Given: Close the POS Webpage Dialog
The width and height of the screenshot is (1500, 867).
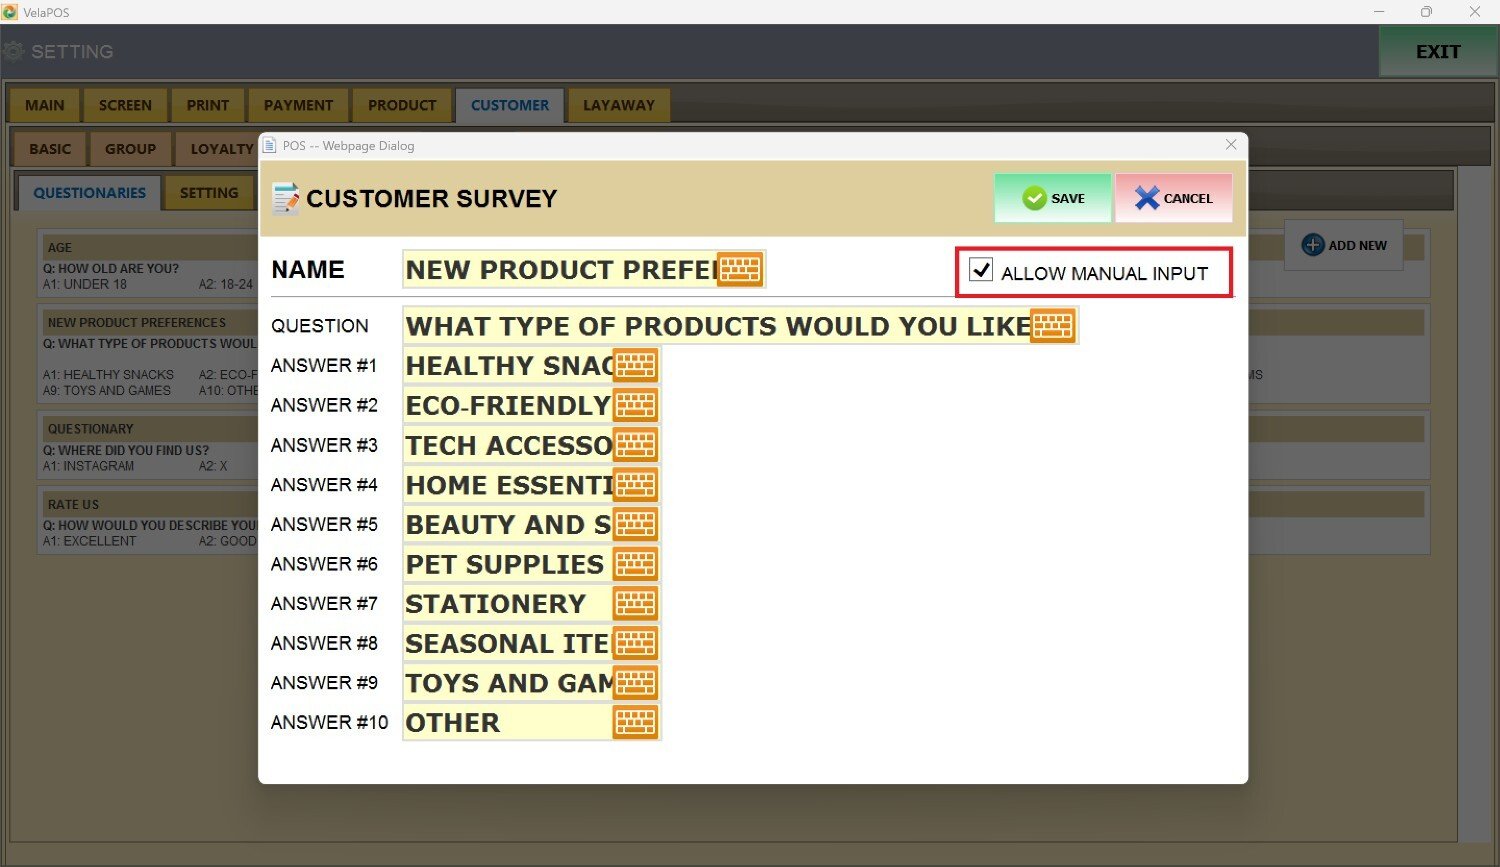Looking at the screenshot, I should pos(1231,145).
